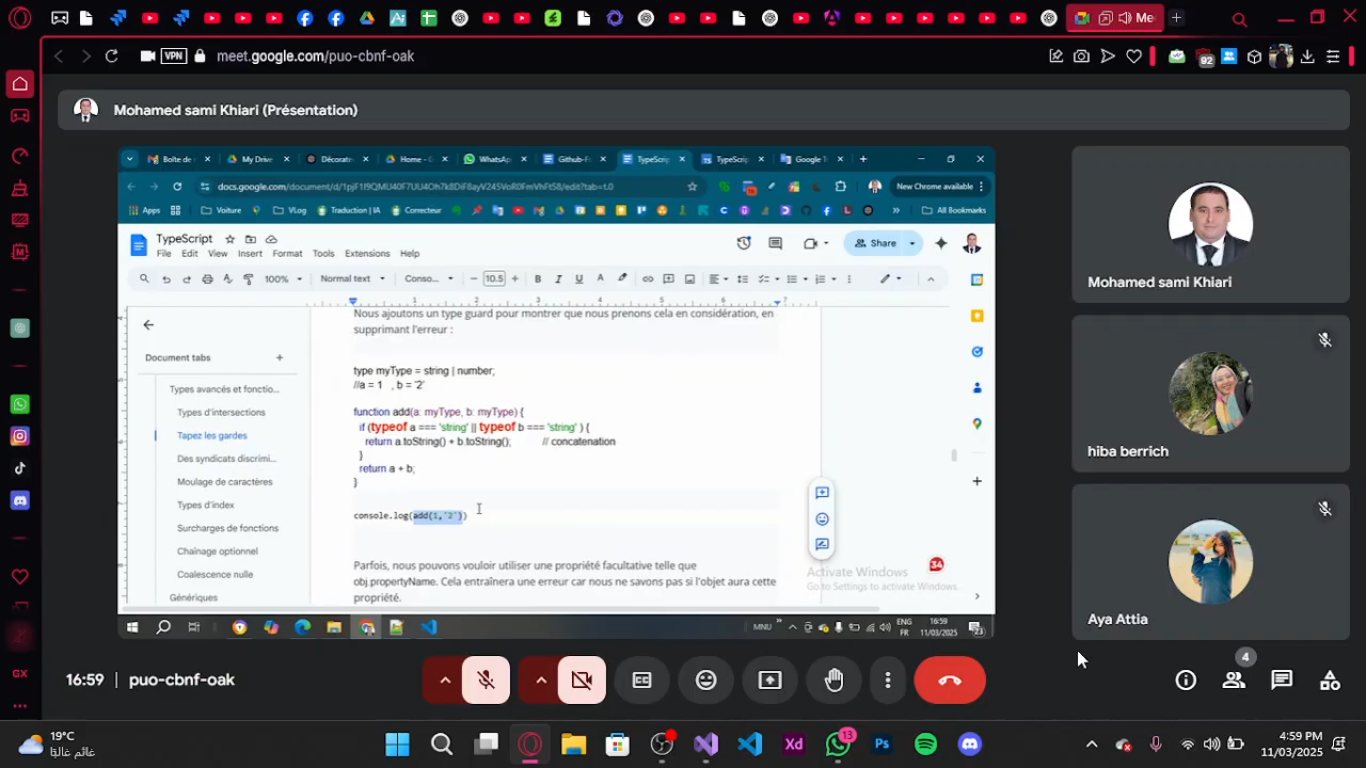This screenshot has height=768, width=1366.
Task: Toggle Bold in the shared Docs toolbar
Action: tap(538, 279)
